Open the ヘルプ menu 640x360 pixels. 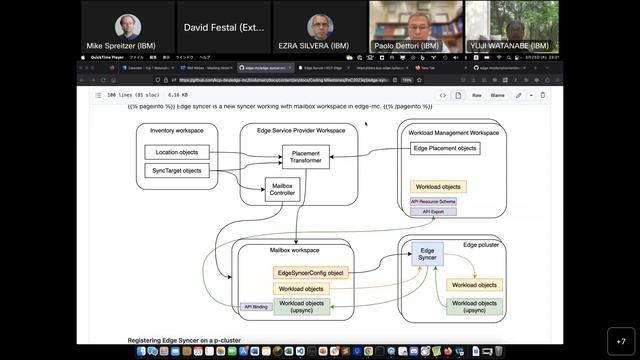pos(205,58)
